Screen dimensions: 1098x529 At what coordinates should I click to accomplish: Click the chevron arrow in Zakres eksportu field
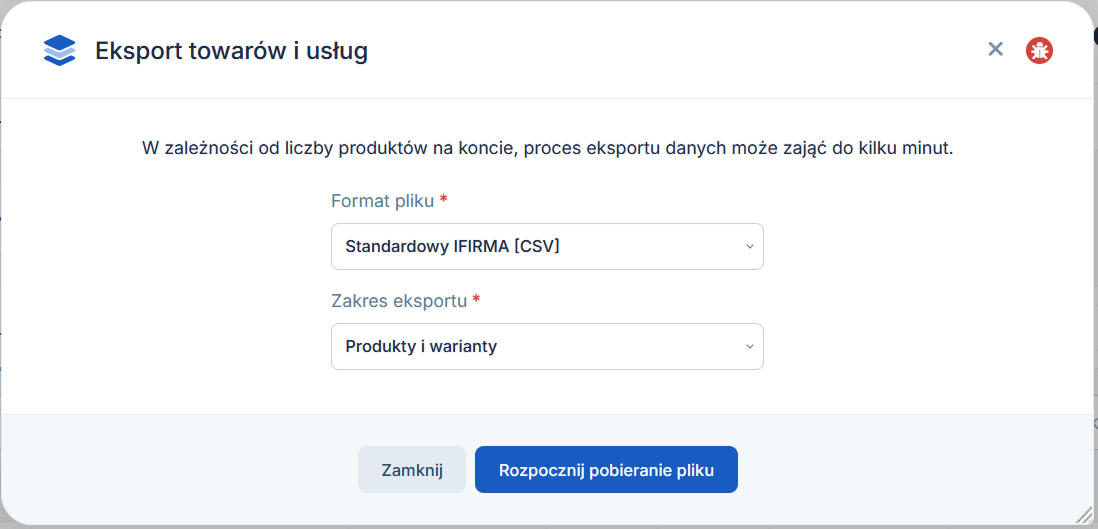click(x=749, y=346)
